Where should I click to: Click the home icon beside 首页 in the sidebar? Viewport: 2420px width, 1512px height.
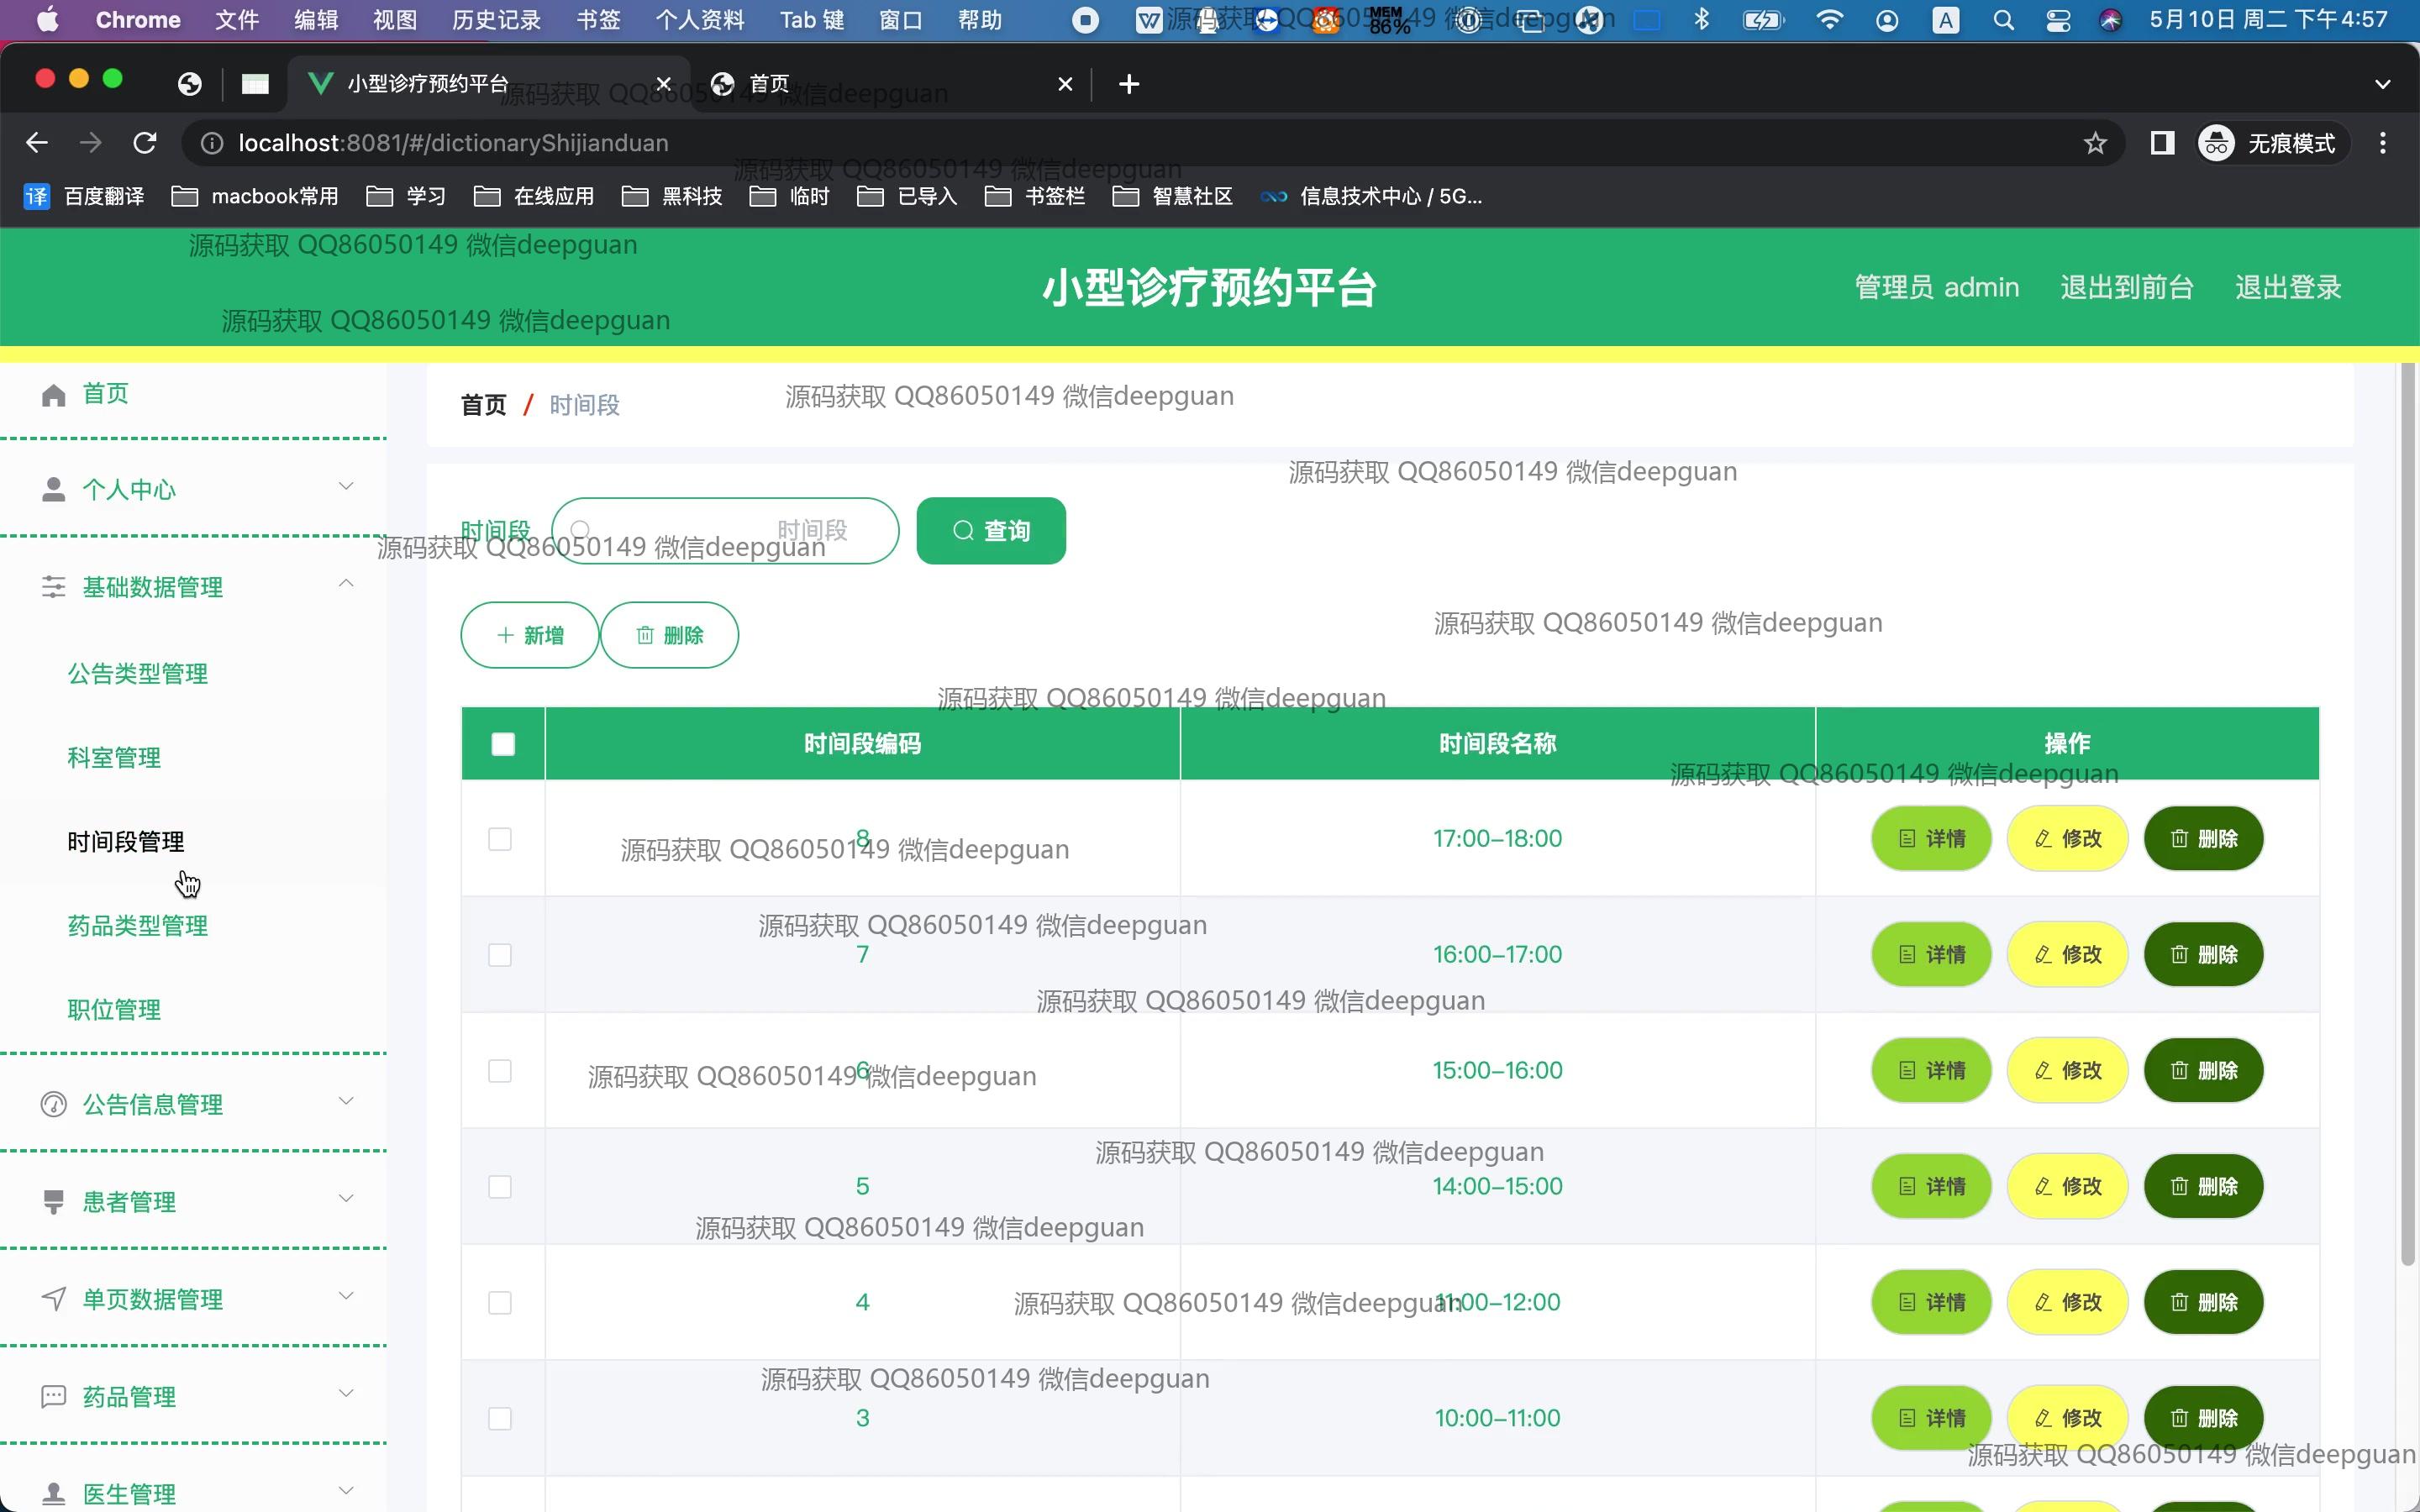coord(54,395)
